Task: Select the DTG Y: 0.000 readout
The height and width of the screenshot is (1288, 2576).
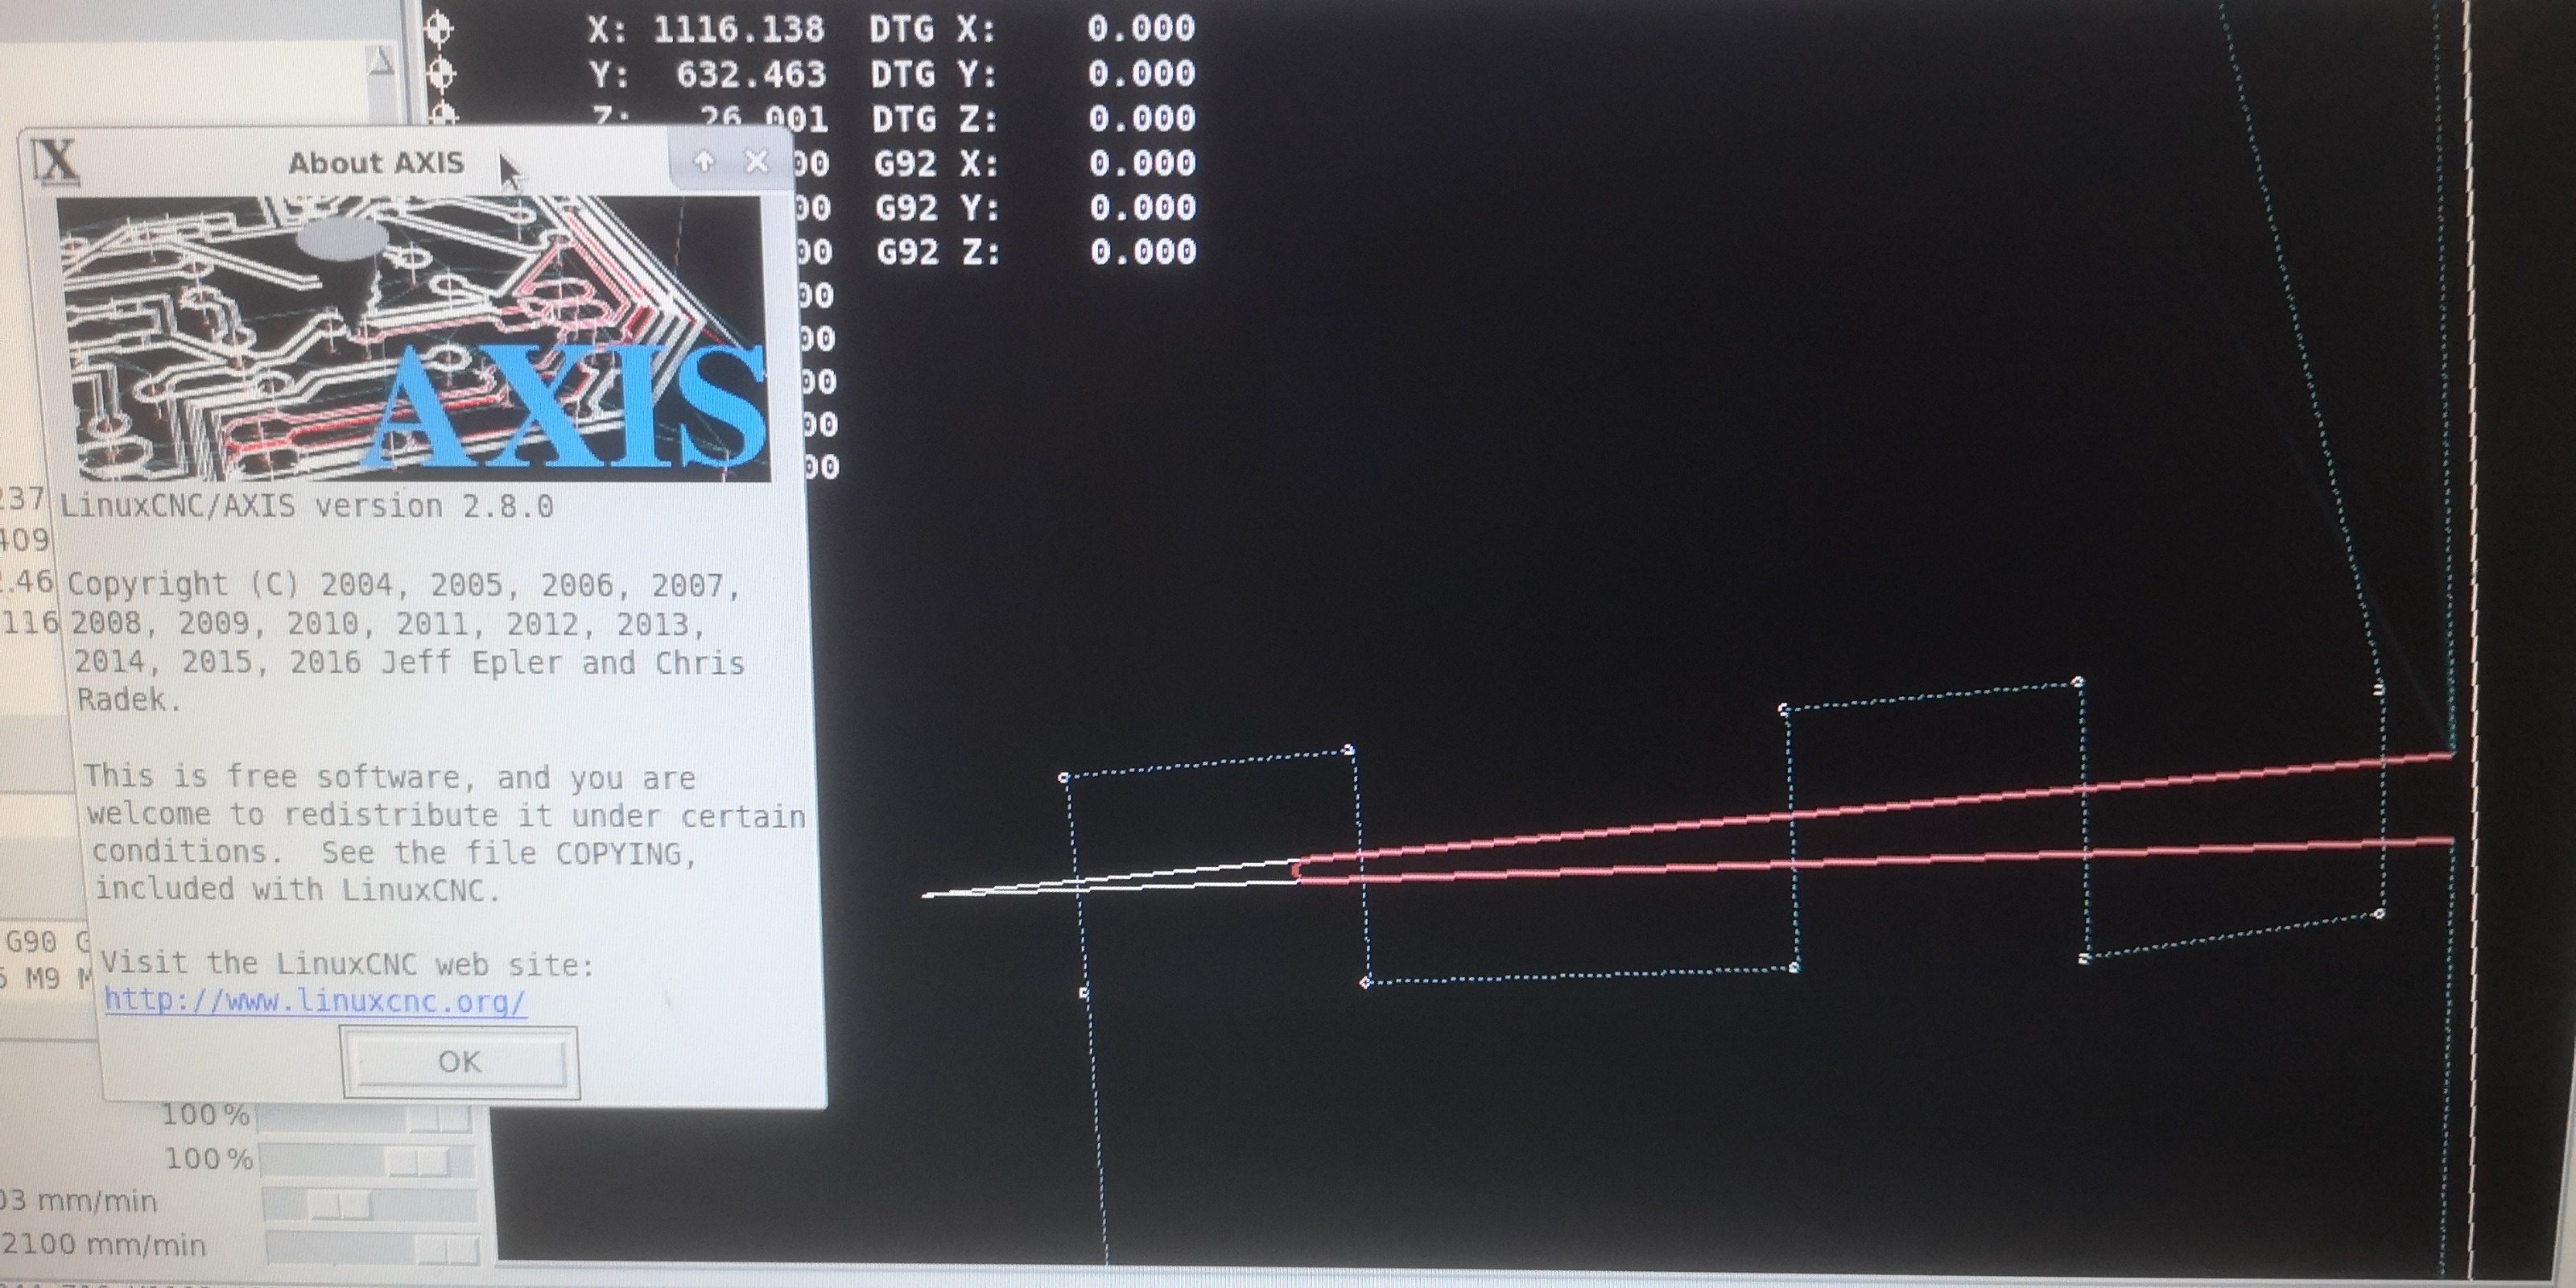Action: click(1033, 73)
